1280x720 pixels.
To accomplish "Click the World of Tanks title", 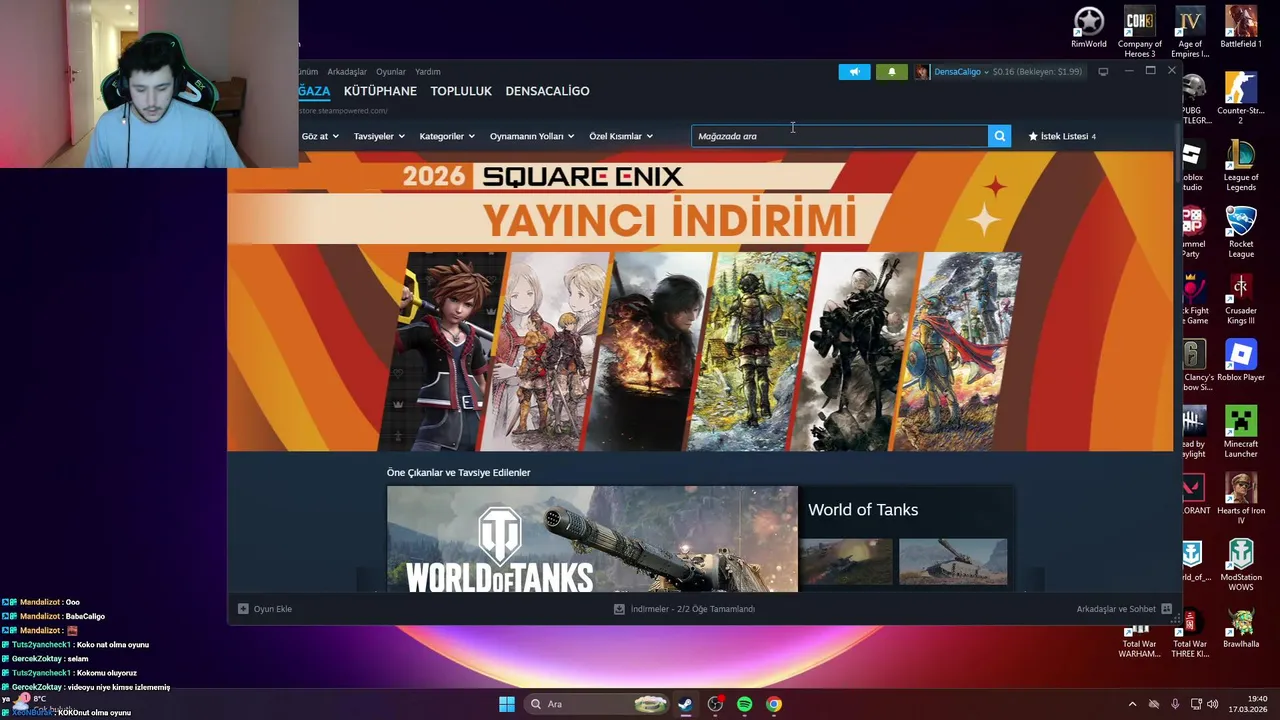I will pos(863,510).
